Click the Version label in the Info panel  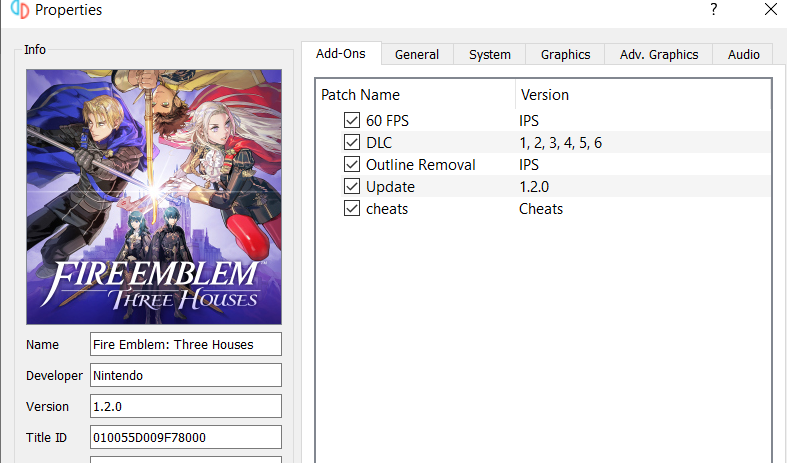(x=47, y=406)
